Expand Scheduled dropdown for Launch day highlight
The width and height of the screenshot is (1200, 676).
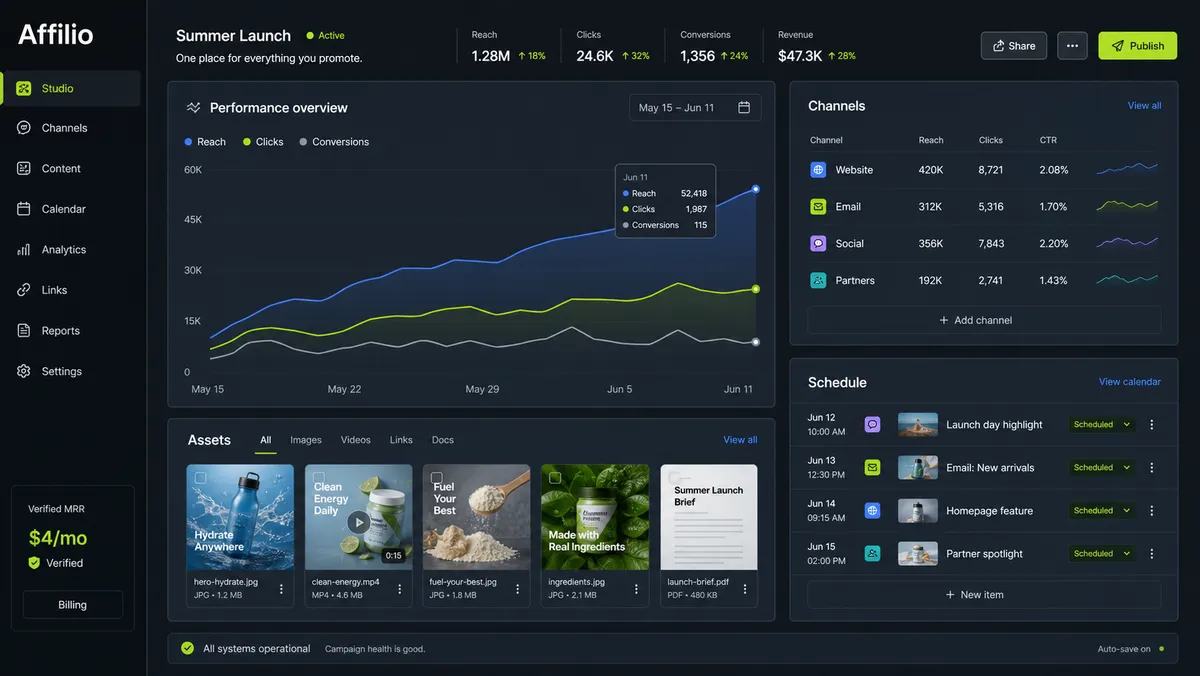click(x=1102, y=425)
